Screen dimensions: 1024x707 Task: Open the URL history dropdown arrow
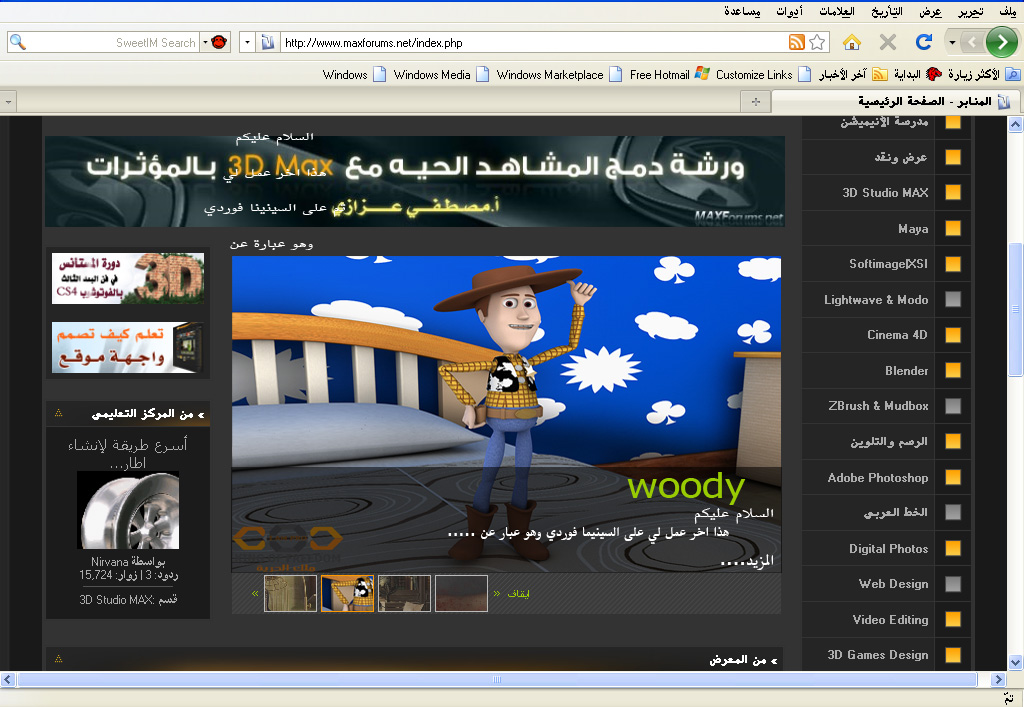pos(247,43)
